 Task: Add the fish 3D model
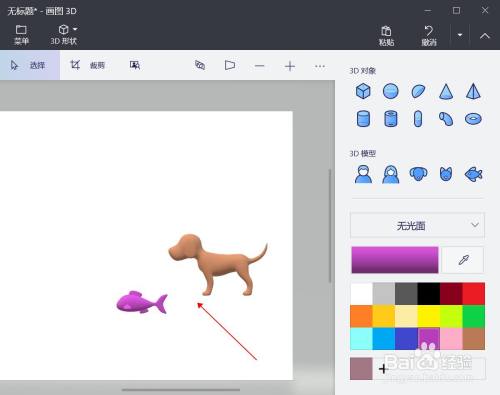point(473,174)
